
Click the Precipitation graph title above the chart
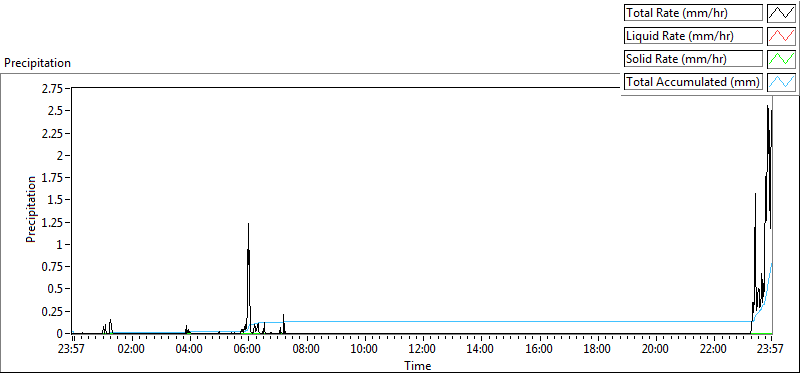pyautogui.click(x=37, y=63)
